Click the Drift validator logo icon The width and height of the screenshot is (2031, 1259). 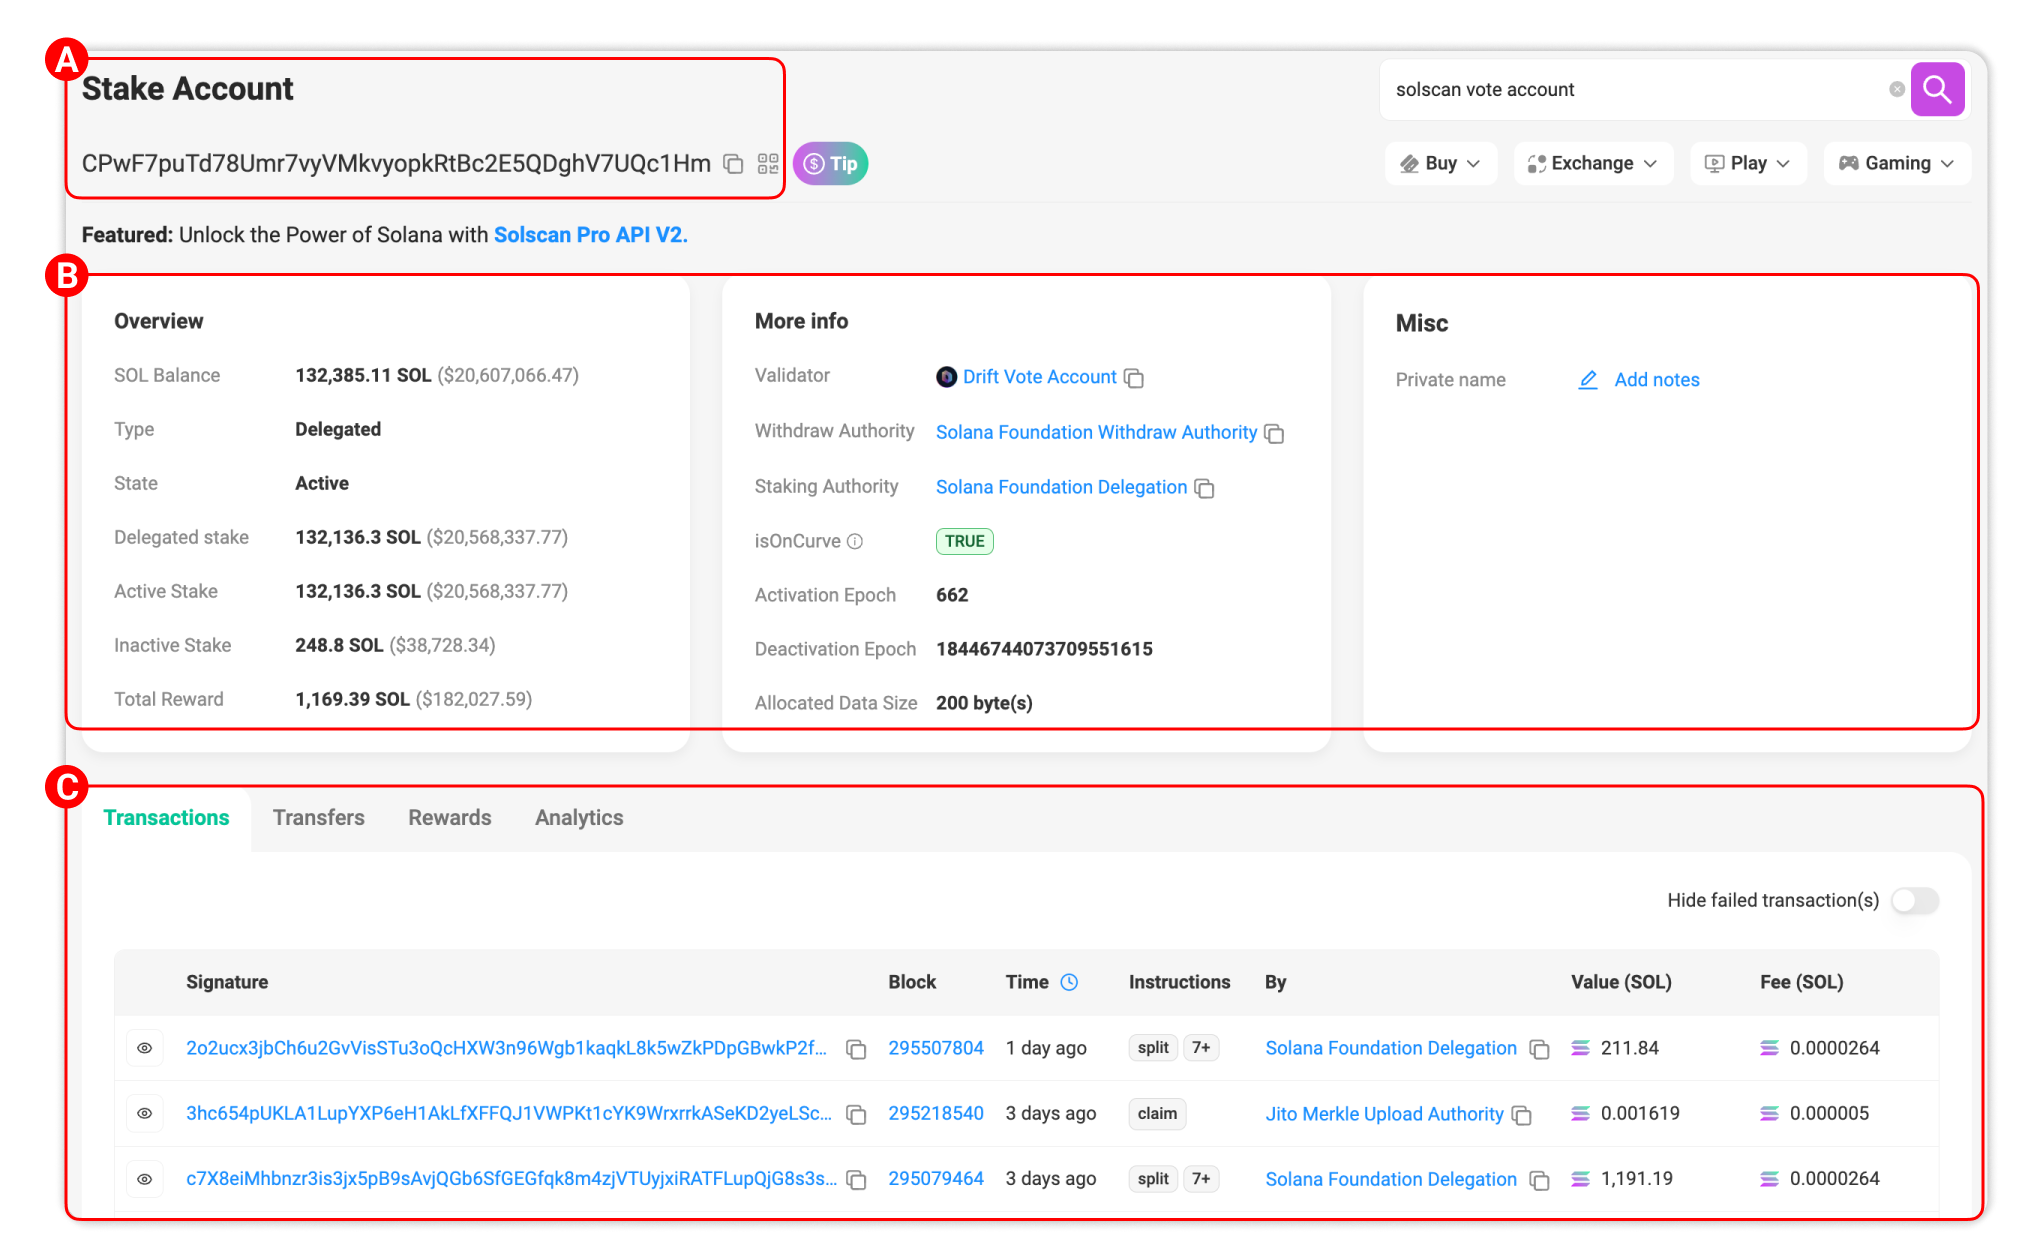point(946,377)
